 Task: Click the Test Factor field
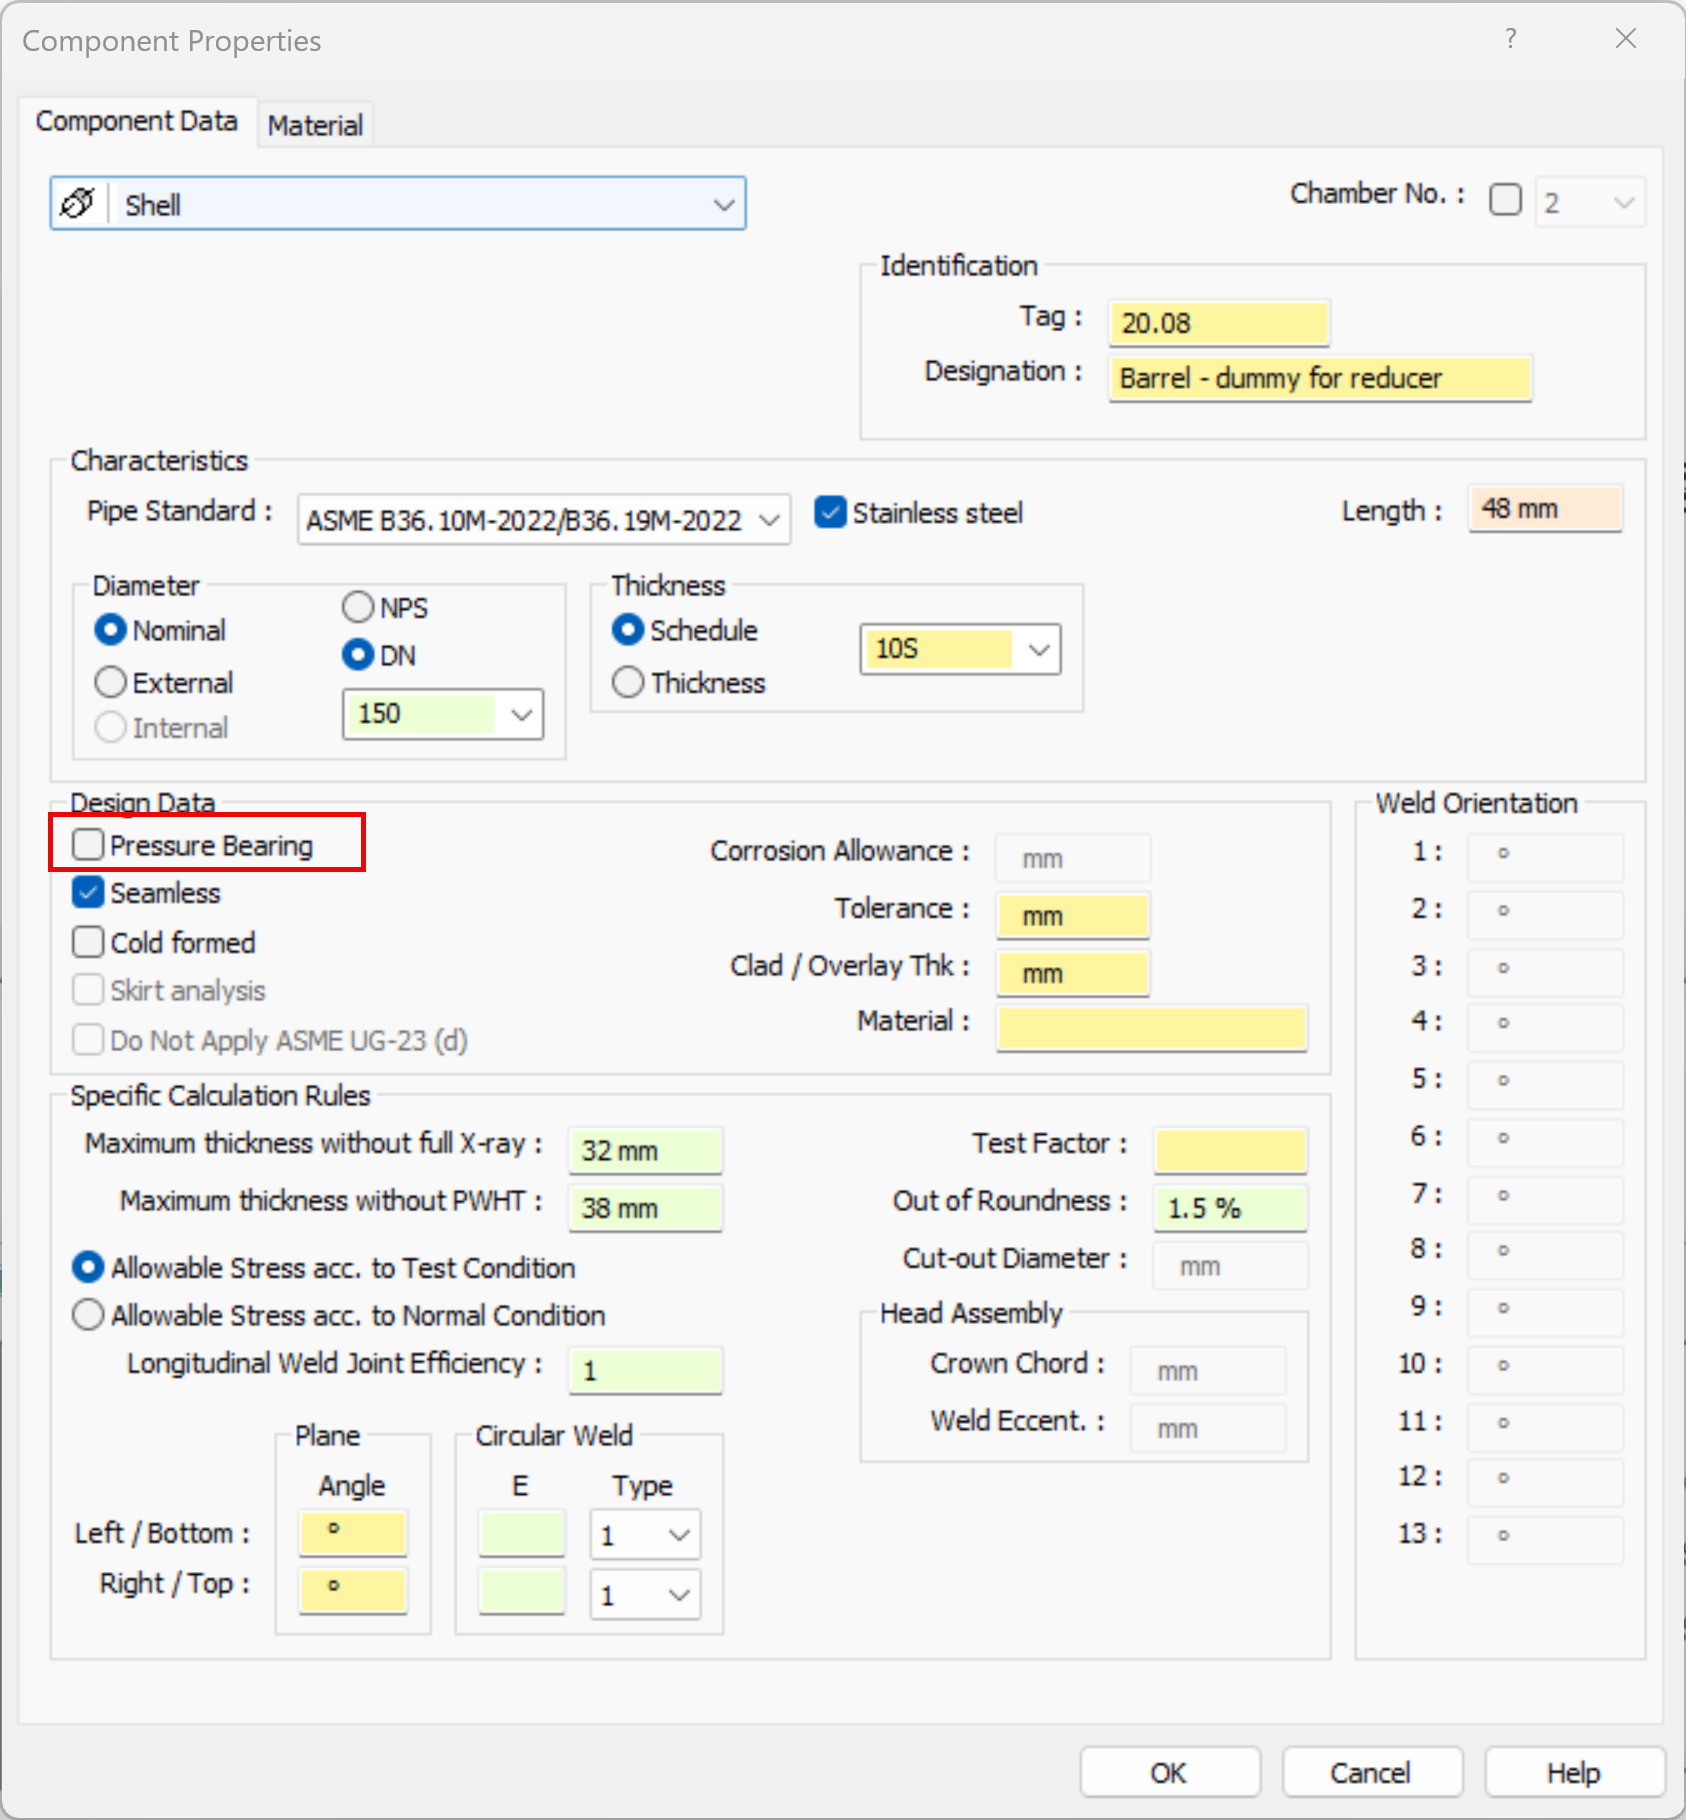[1230, 1150]
